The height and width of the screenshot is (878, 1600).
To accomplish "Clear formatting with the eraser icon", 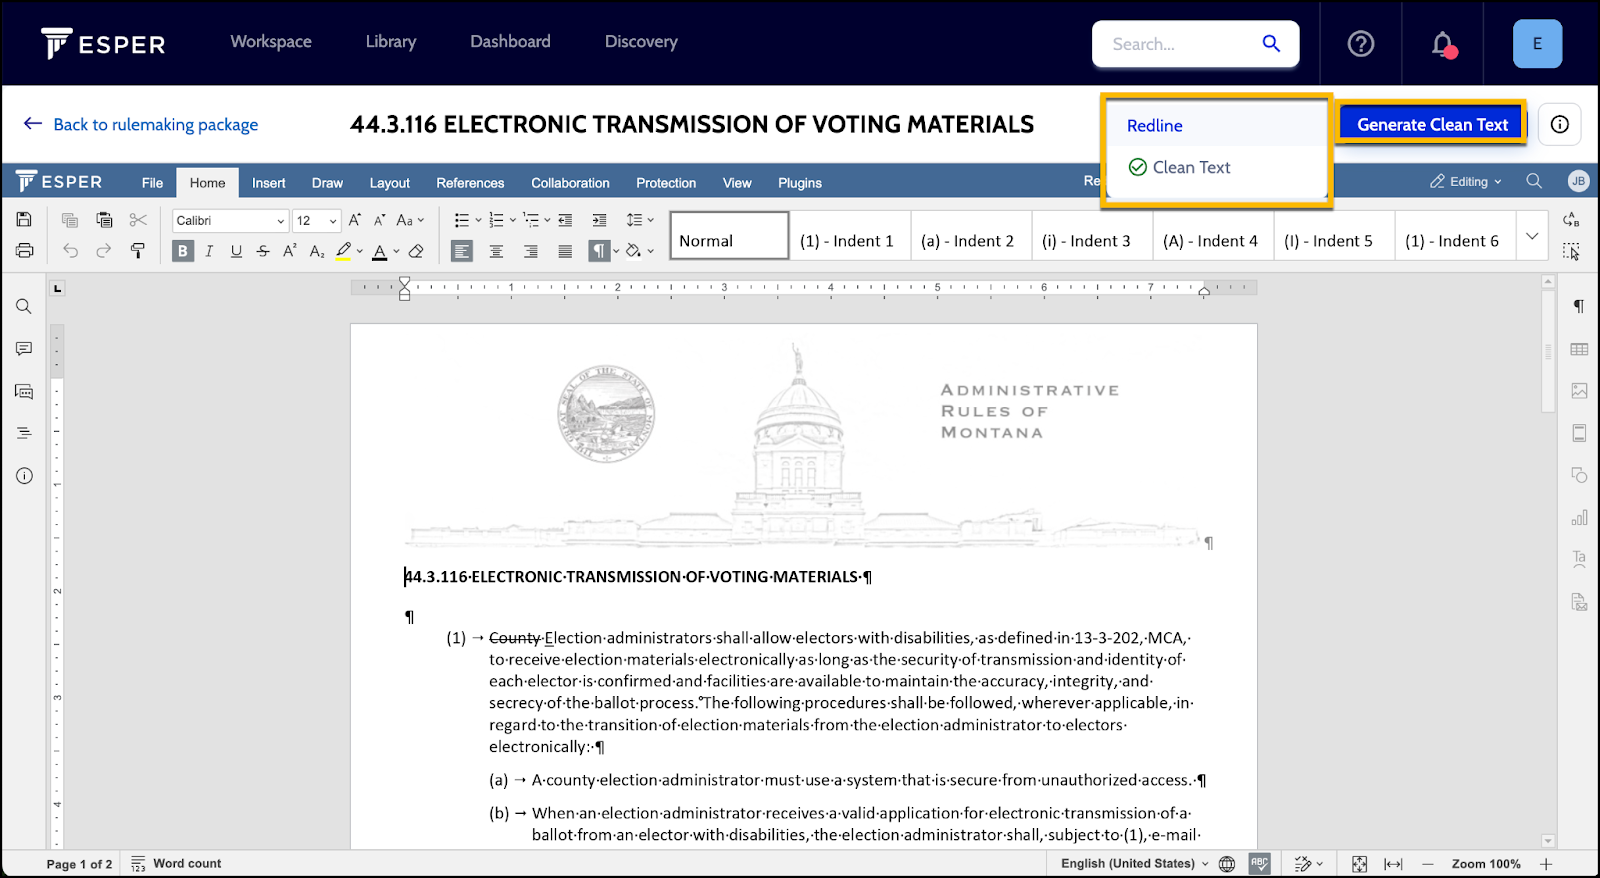I will tap(416, 251).
